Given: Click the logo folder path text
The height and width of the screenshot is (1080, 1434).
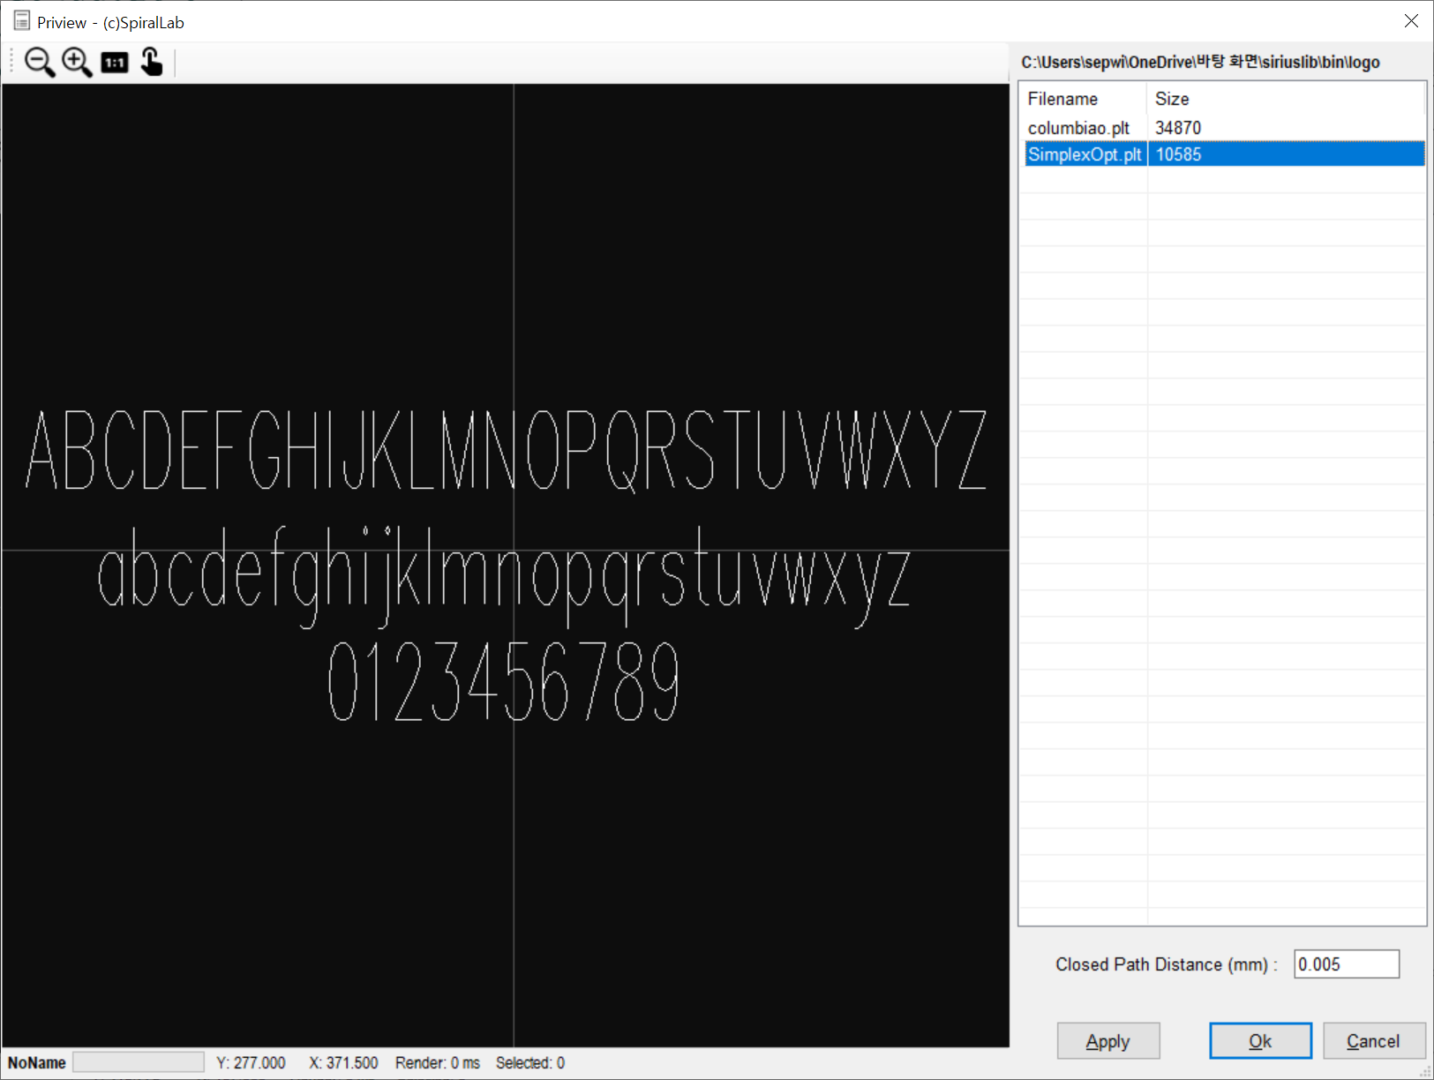Looking at the screenshot, I should point(1200,62).
